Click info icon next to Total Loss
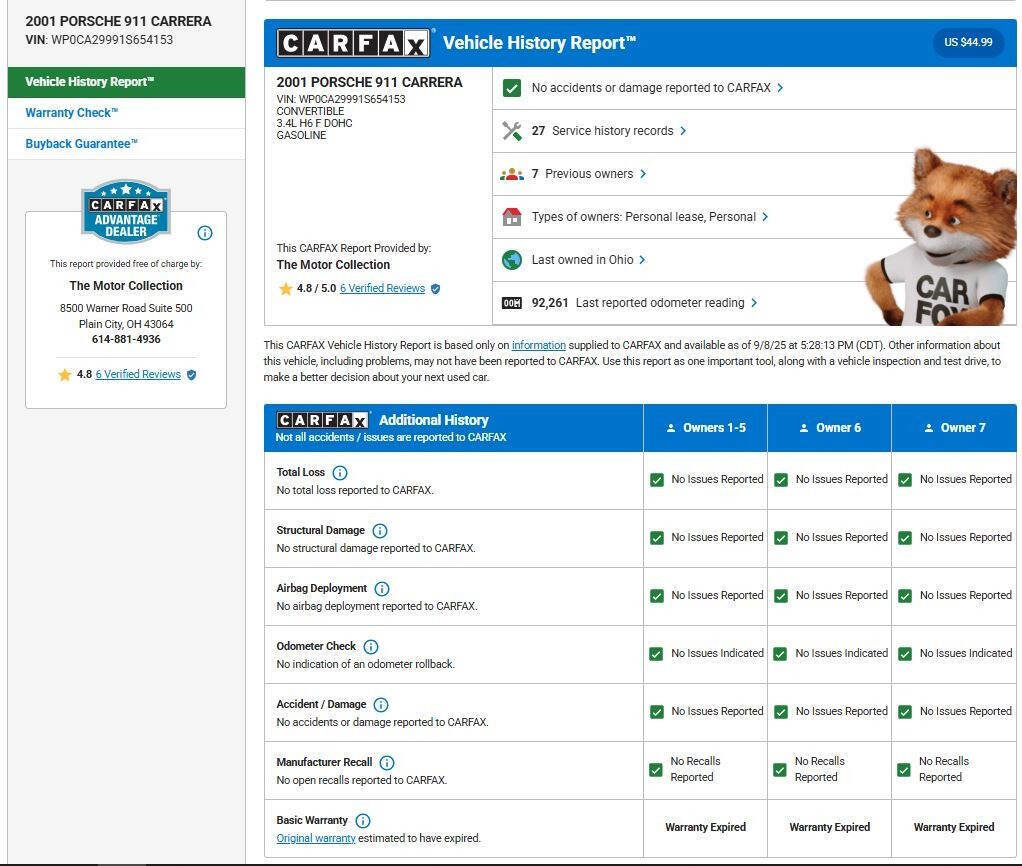Viewport: 1022px width, 866px height. point(340,473)
